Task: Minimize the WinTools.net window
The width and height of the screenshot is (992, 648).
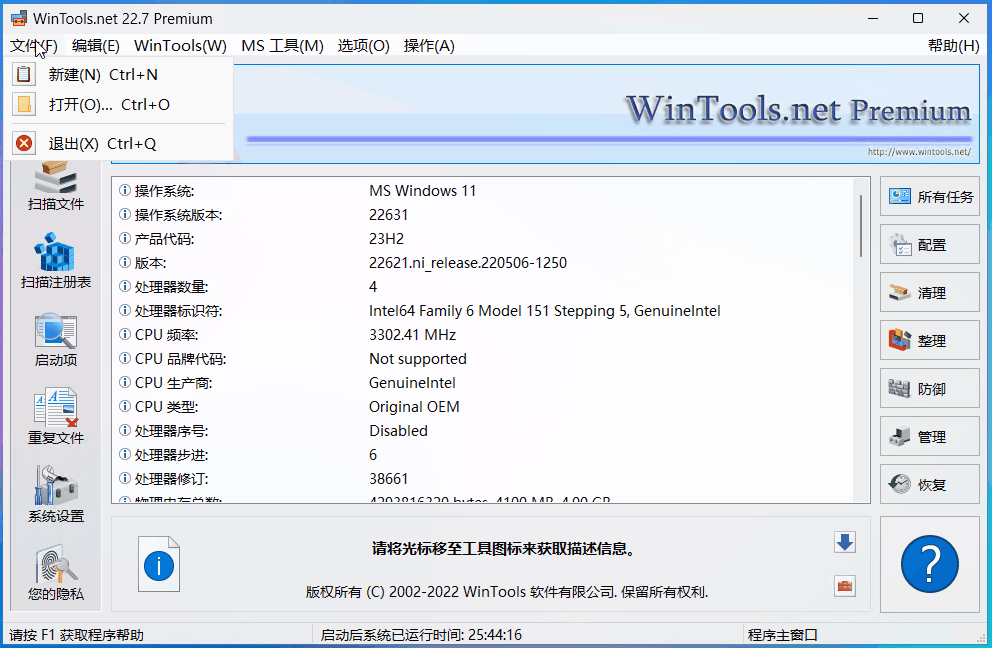Action: [x=873, y=18]
